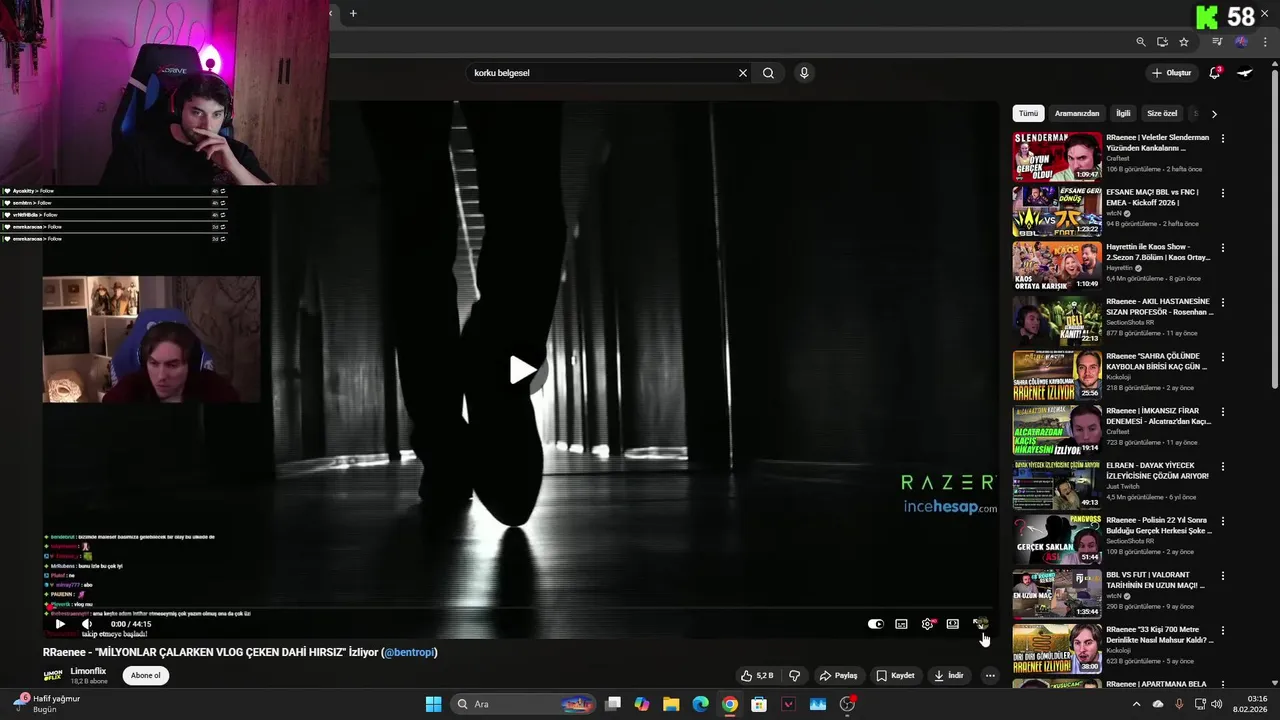Click the taskbar search box Ara

(x=524, y=704)
